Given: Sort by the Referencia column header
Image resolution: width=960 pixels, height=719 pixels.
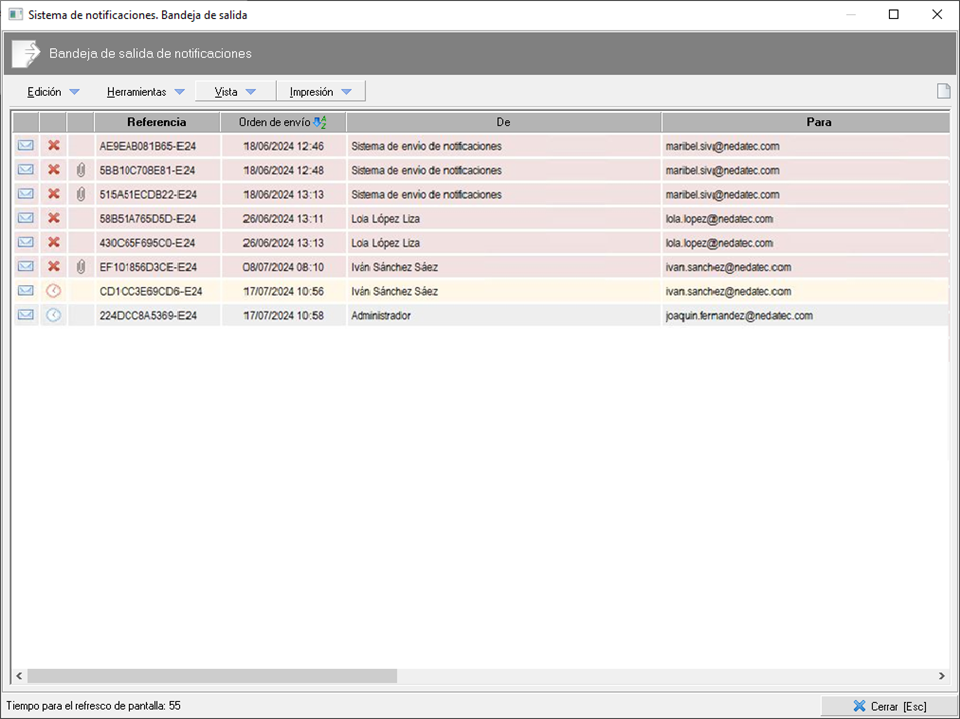Looking at the screenshot, I should coord(157,122).
